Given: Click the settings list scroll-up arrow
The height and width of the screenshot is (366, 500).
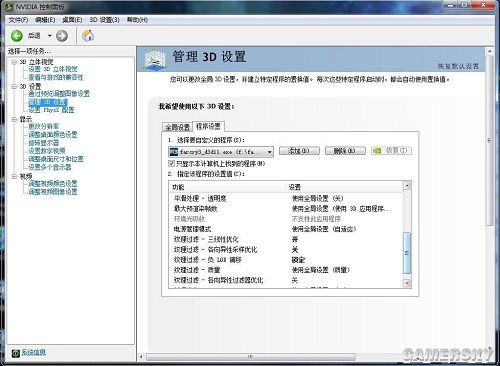Looking at the screenshot, I should click(407, 185).
